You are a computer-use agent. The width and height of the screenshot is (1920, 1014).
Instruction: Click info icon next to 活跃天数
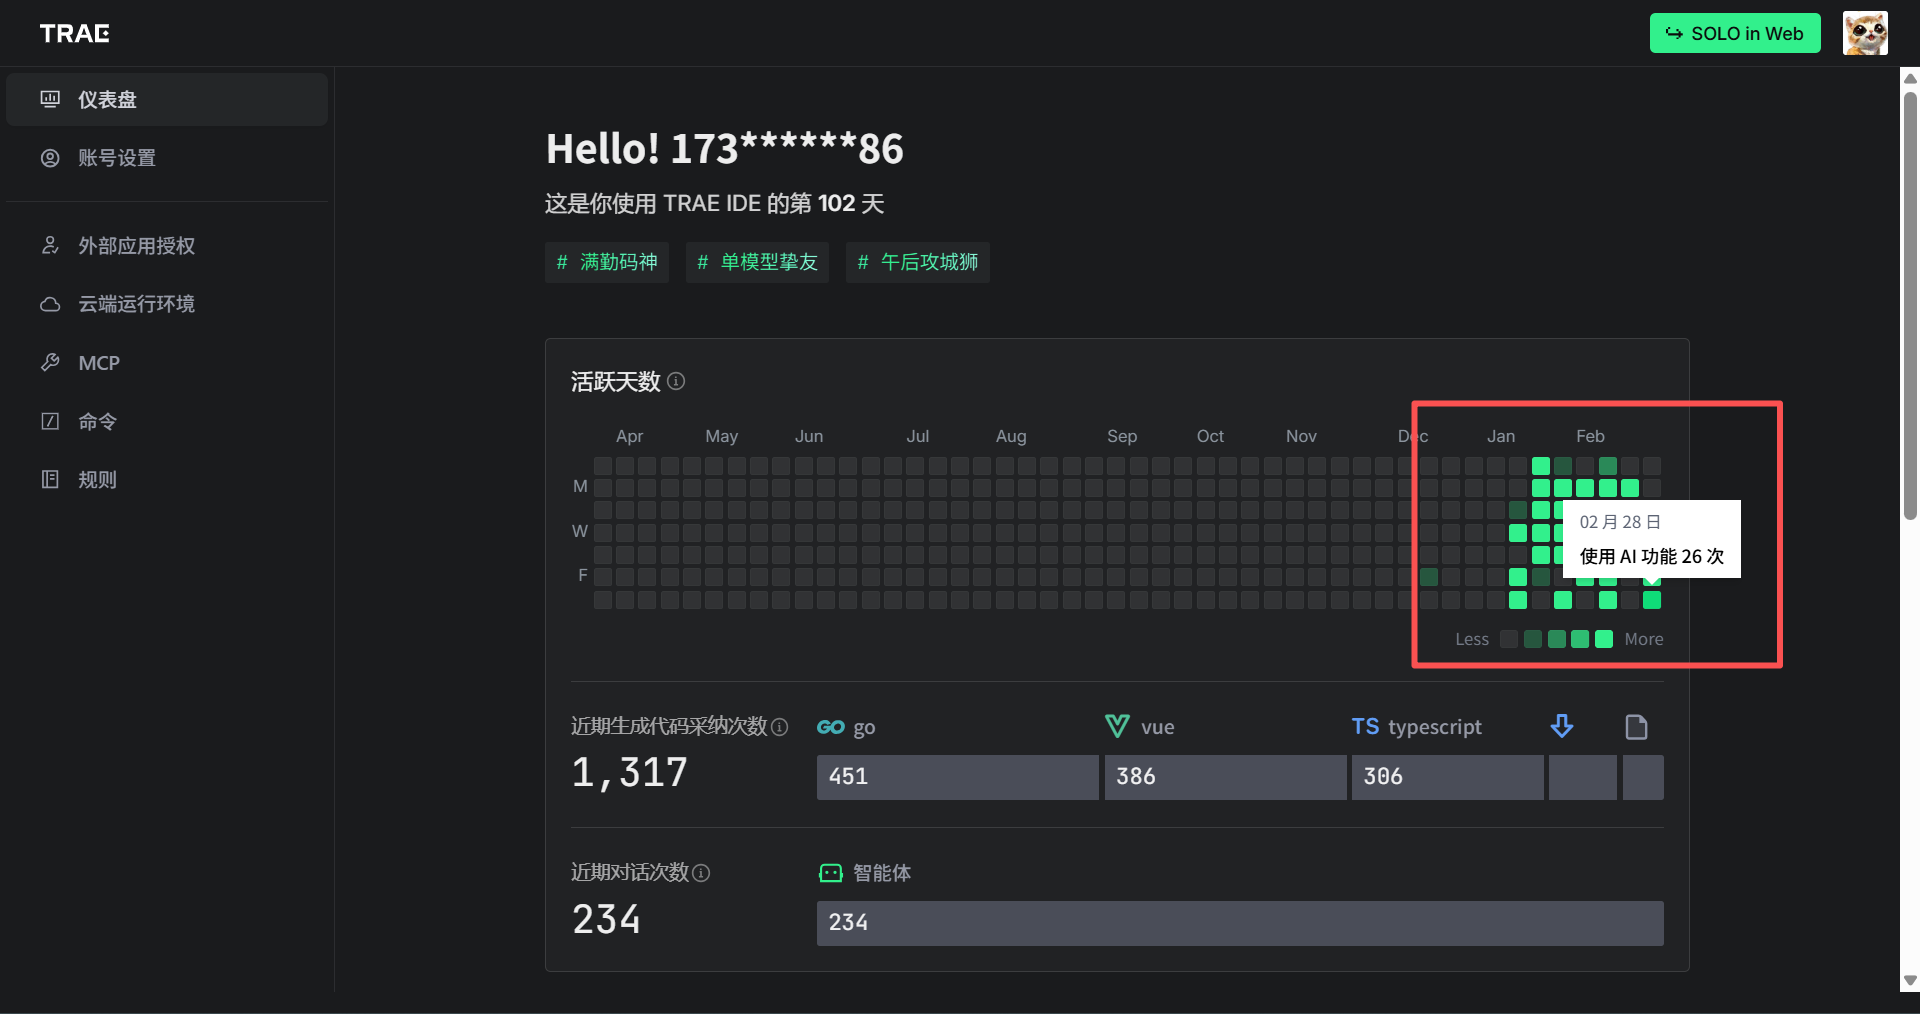676,381
